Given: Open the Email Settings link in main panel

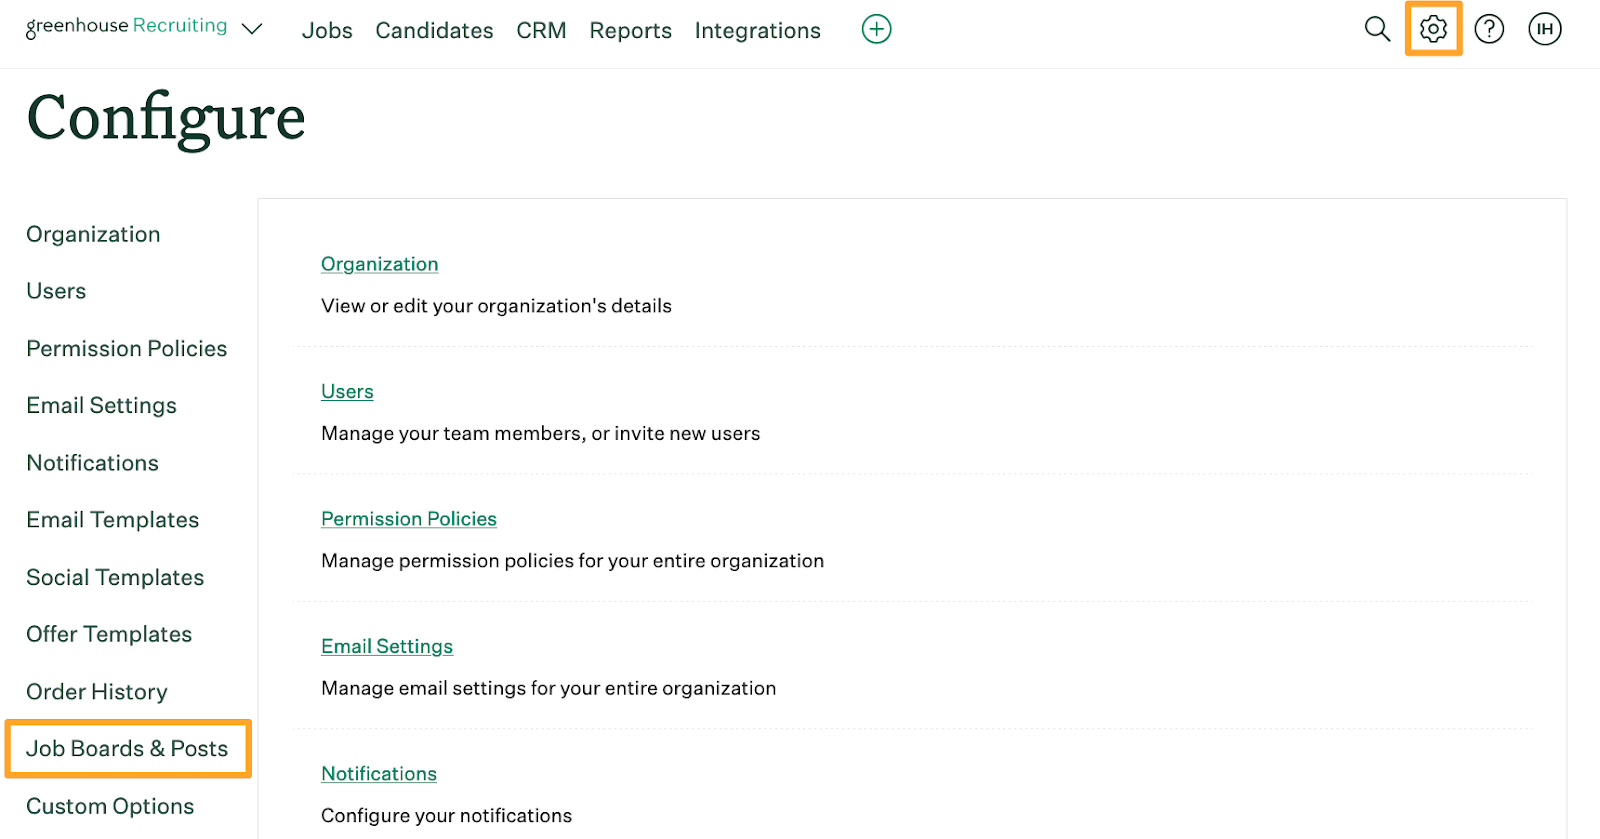Looking at the screenshot, I should (x=386, y=646).
